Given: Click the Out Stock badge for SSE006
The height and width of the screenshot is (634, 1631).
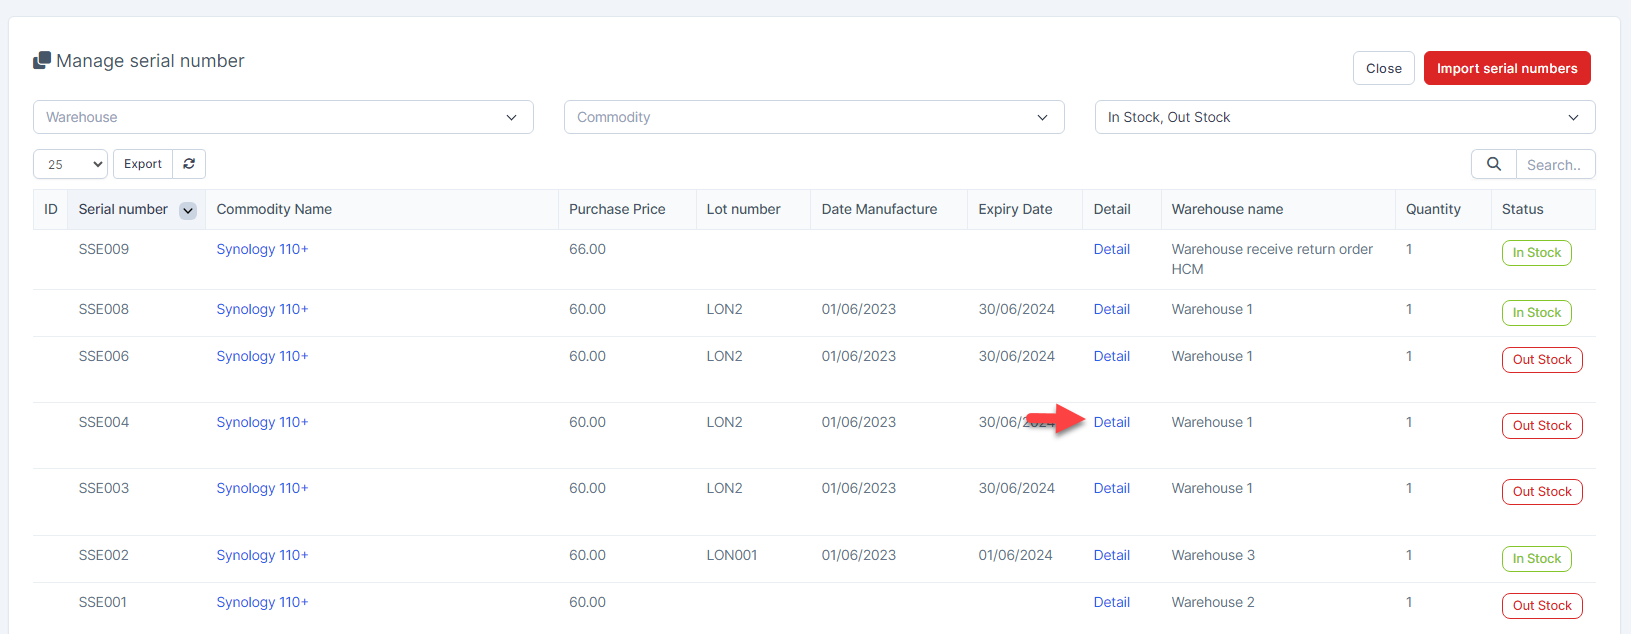Looking at the screenshot, I should 1541,359.
